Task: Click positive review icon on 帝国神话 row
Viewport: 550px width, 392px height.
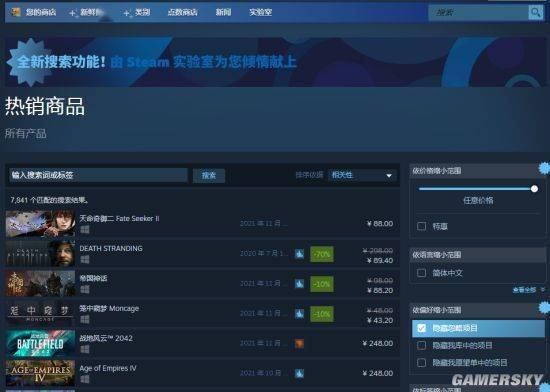Action: 299,284
